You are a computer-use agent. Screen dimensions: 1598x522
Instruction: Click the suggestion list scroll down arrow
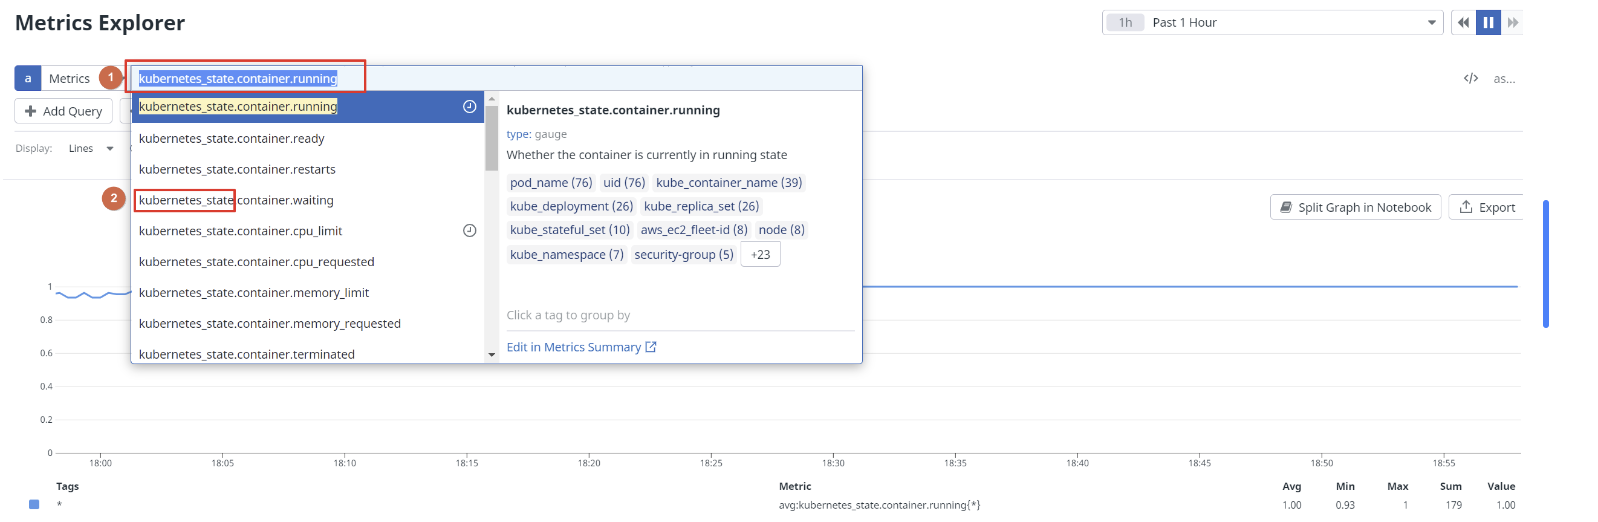[x=491, y=355]
